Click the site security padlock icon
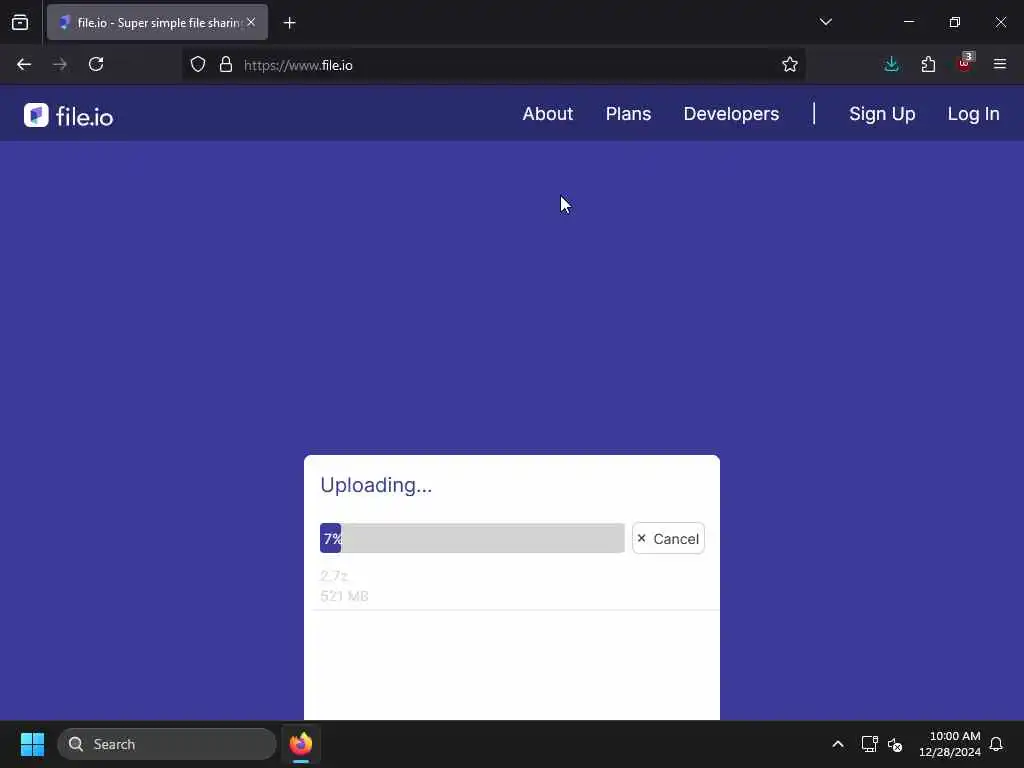 point(226,65)
